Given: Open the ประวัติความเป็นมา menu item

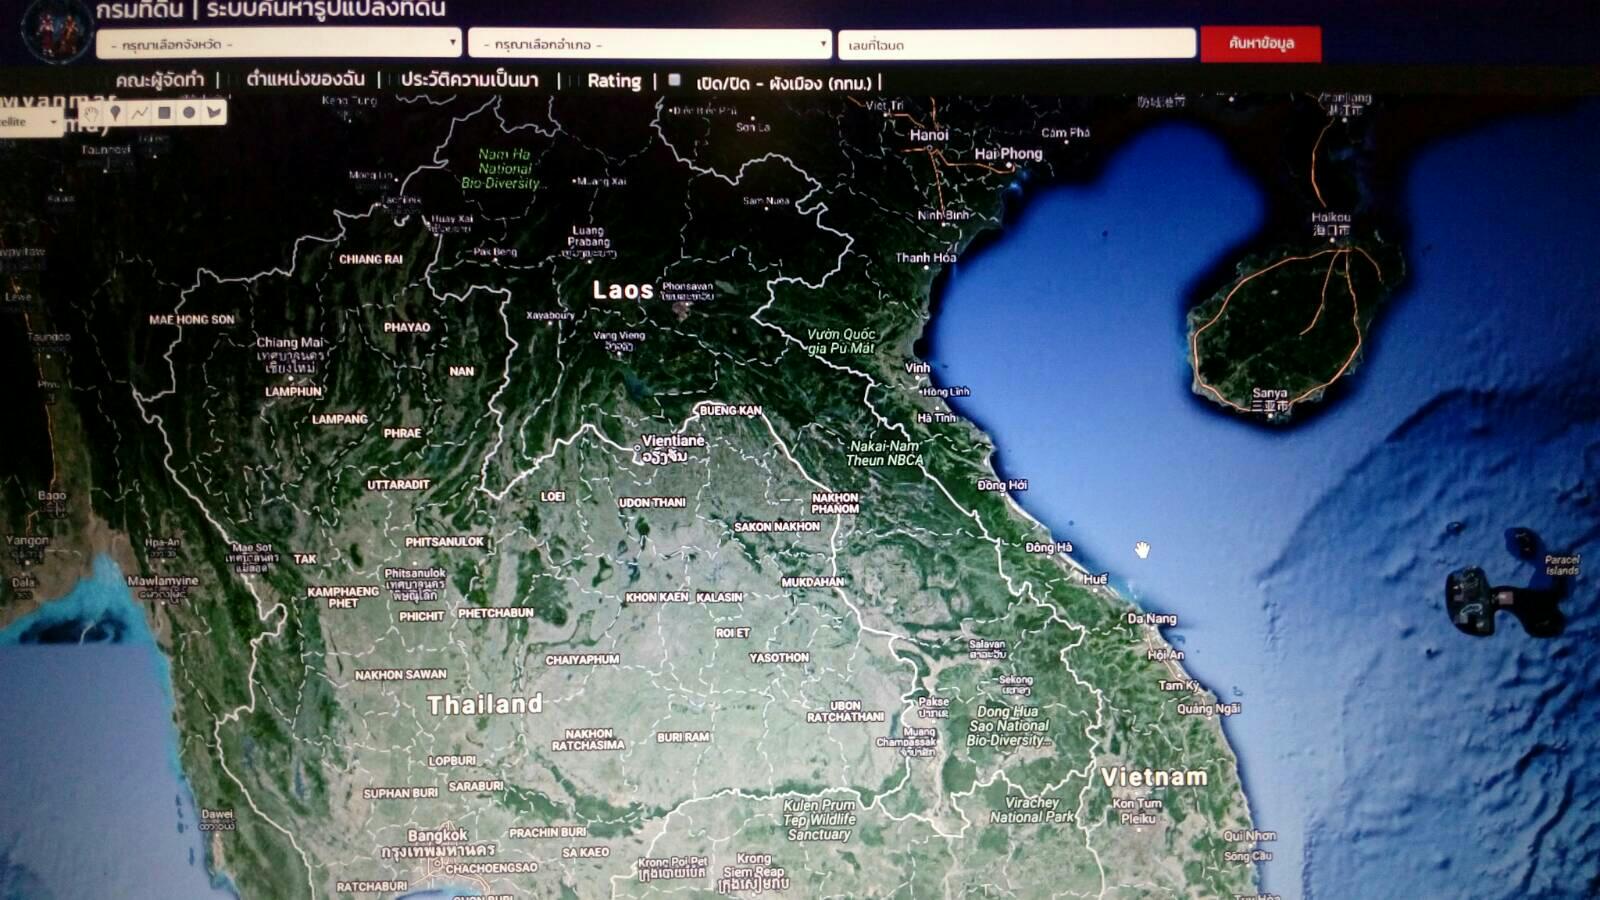Looking at the screenshot, I should tap(469, 80).
